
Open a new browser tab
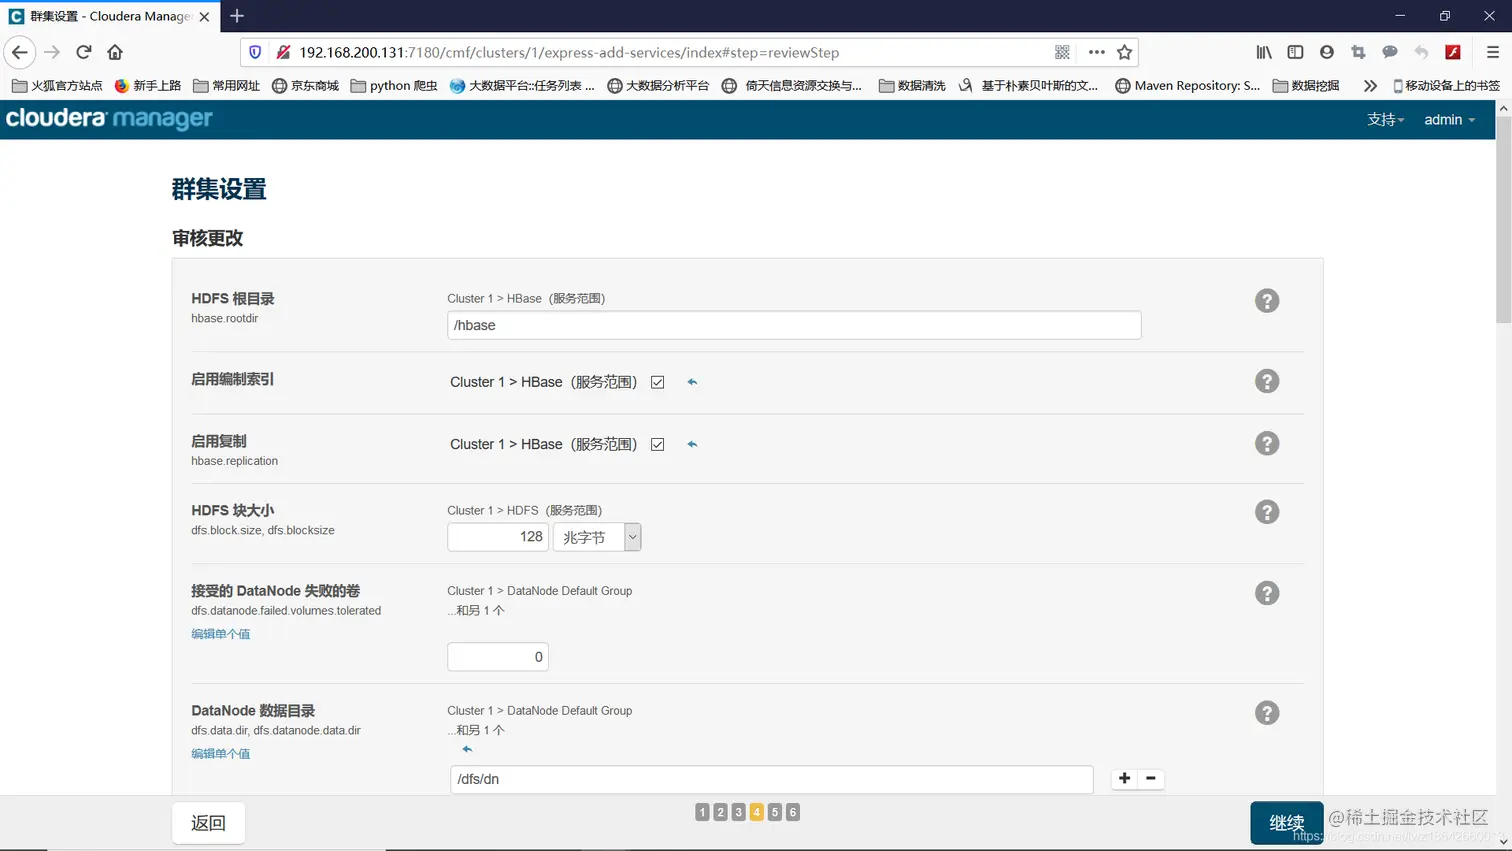coord(237,16)
